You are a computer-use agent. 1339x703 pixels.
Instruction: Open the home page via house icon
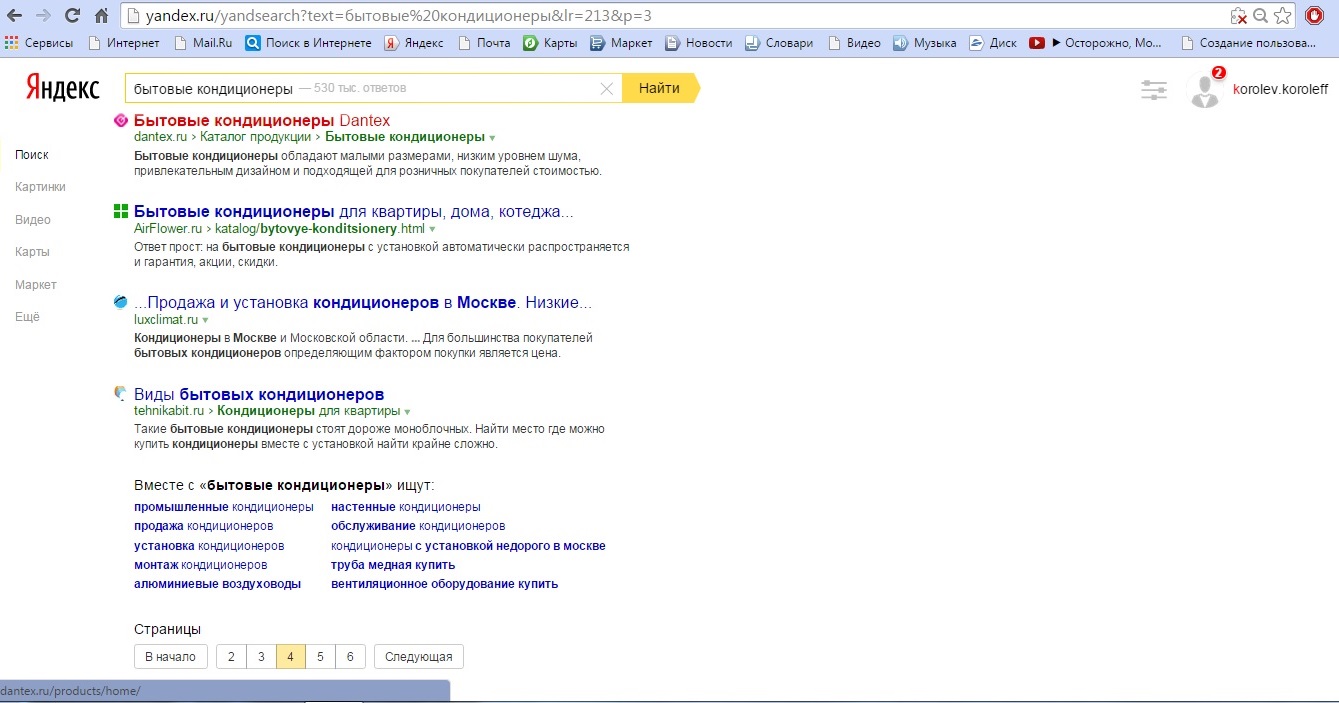click(100, 16)
